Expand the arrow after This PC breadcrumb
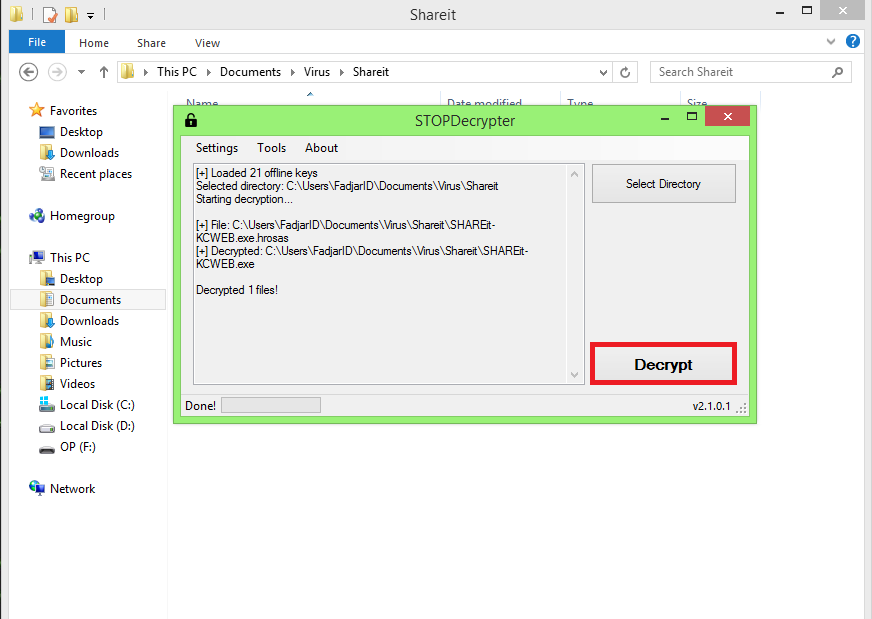The height and width of the screenshot is (619, 872). click(x=209, y=72)
